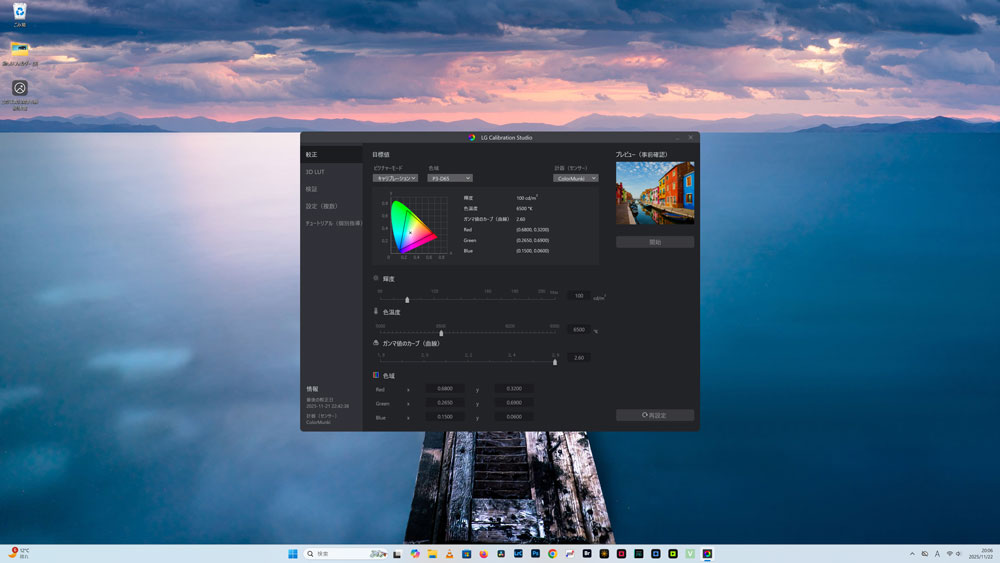Image resolution: width=1000 pixels, height=563 pixels.
Task: Click the 輝度 slider handle
Action: (x=407, y=299)
